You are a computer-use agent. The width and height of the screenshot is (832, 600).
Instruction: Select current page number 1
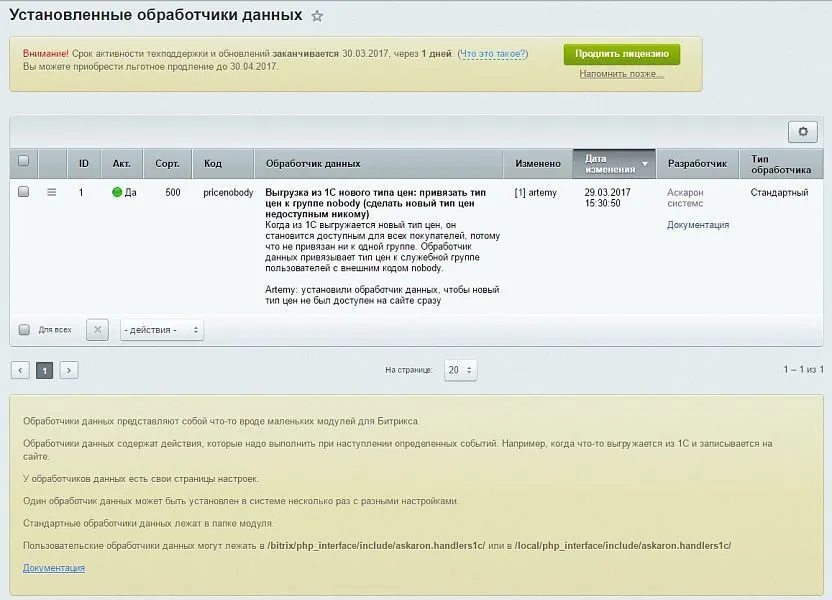[44, 370]
